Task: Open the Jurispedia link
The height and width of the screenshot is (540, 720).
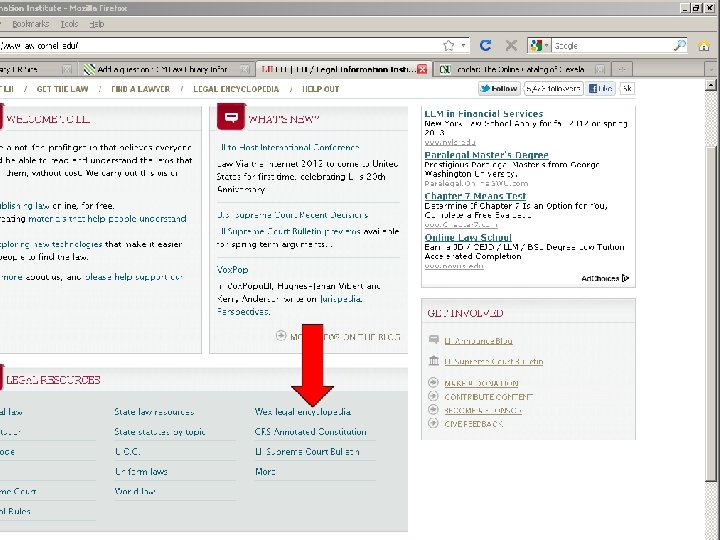Action: coord(341,299)
